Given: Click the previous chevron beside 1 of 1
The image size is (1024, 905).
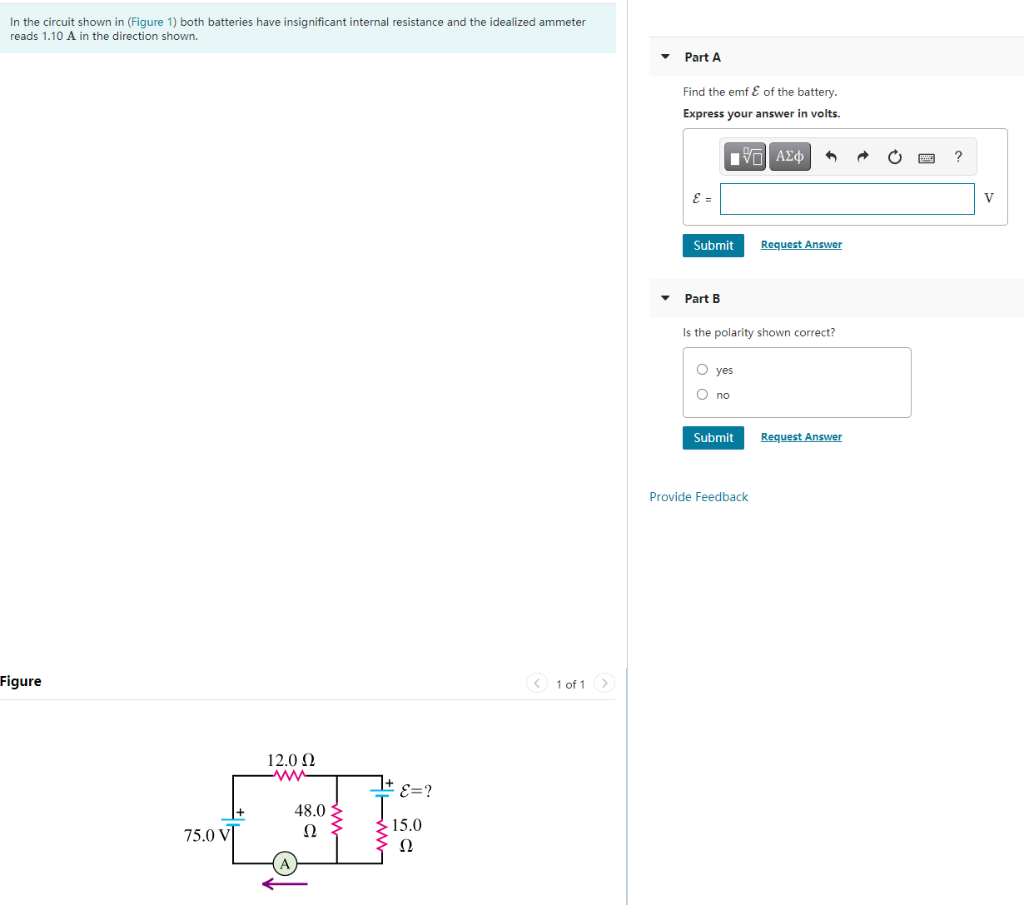Looking at the screenshot, I should [536, 683].
